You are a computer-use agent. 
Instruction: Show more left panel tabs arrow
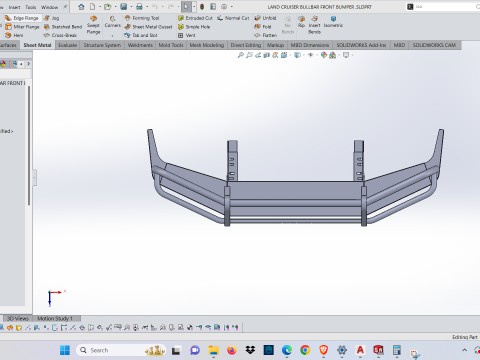(x=29, y=63)
